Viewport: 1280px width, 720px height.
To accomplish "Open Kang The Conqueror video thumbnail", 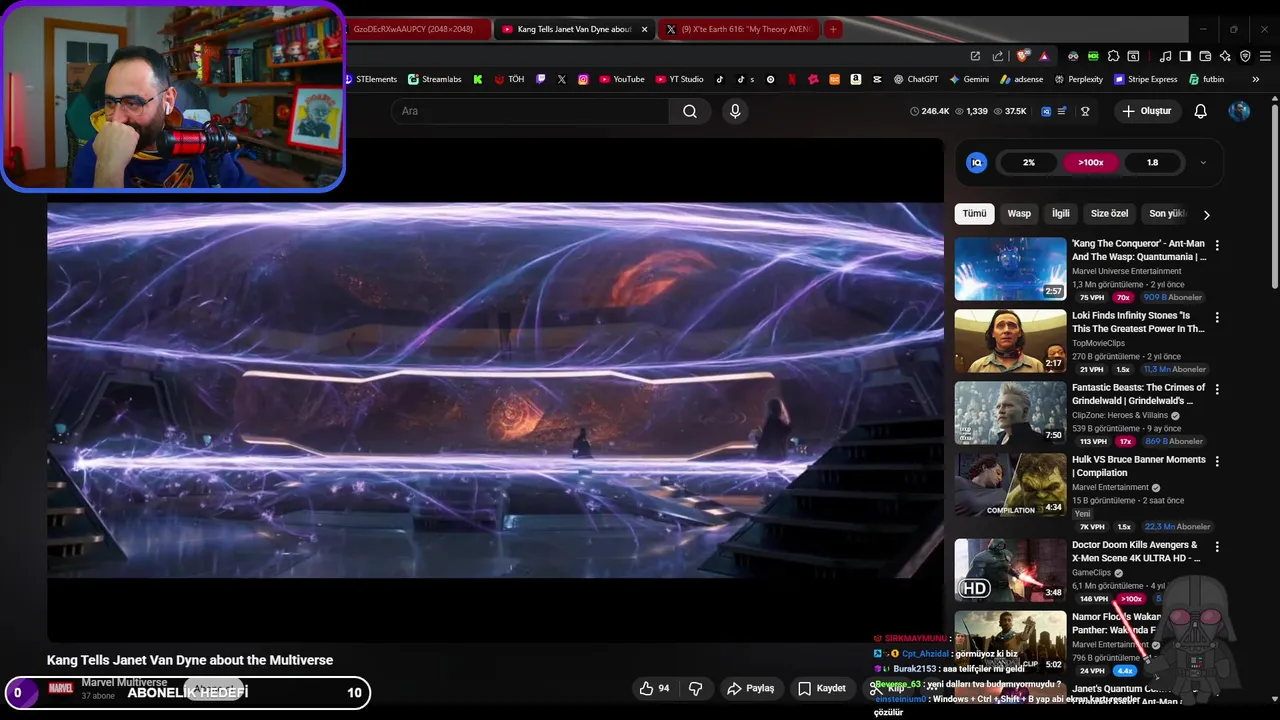I will [x=1010, y=269].
